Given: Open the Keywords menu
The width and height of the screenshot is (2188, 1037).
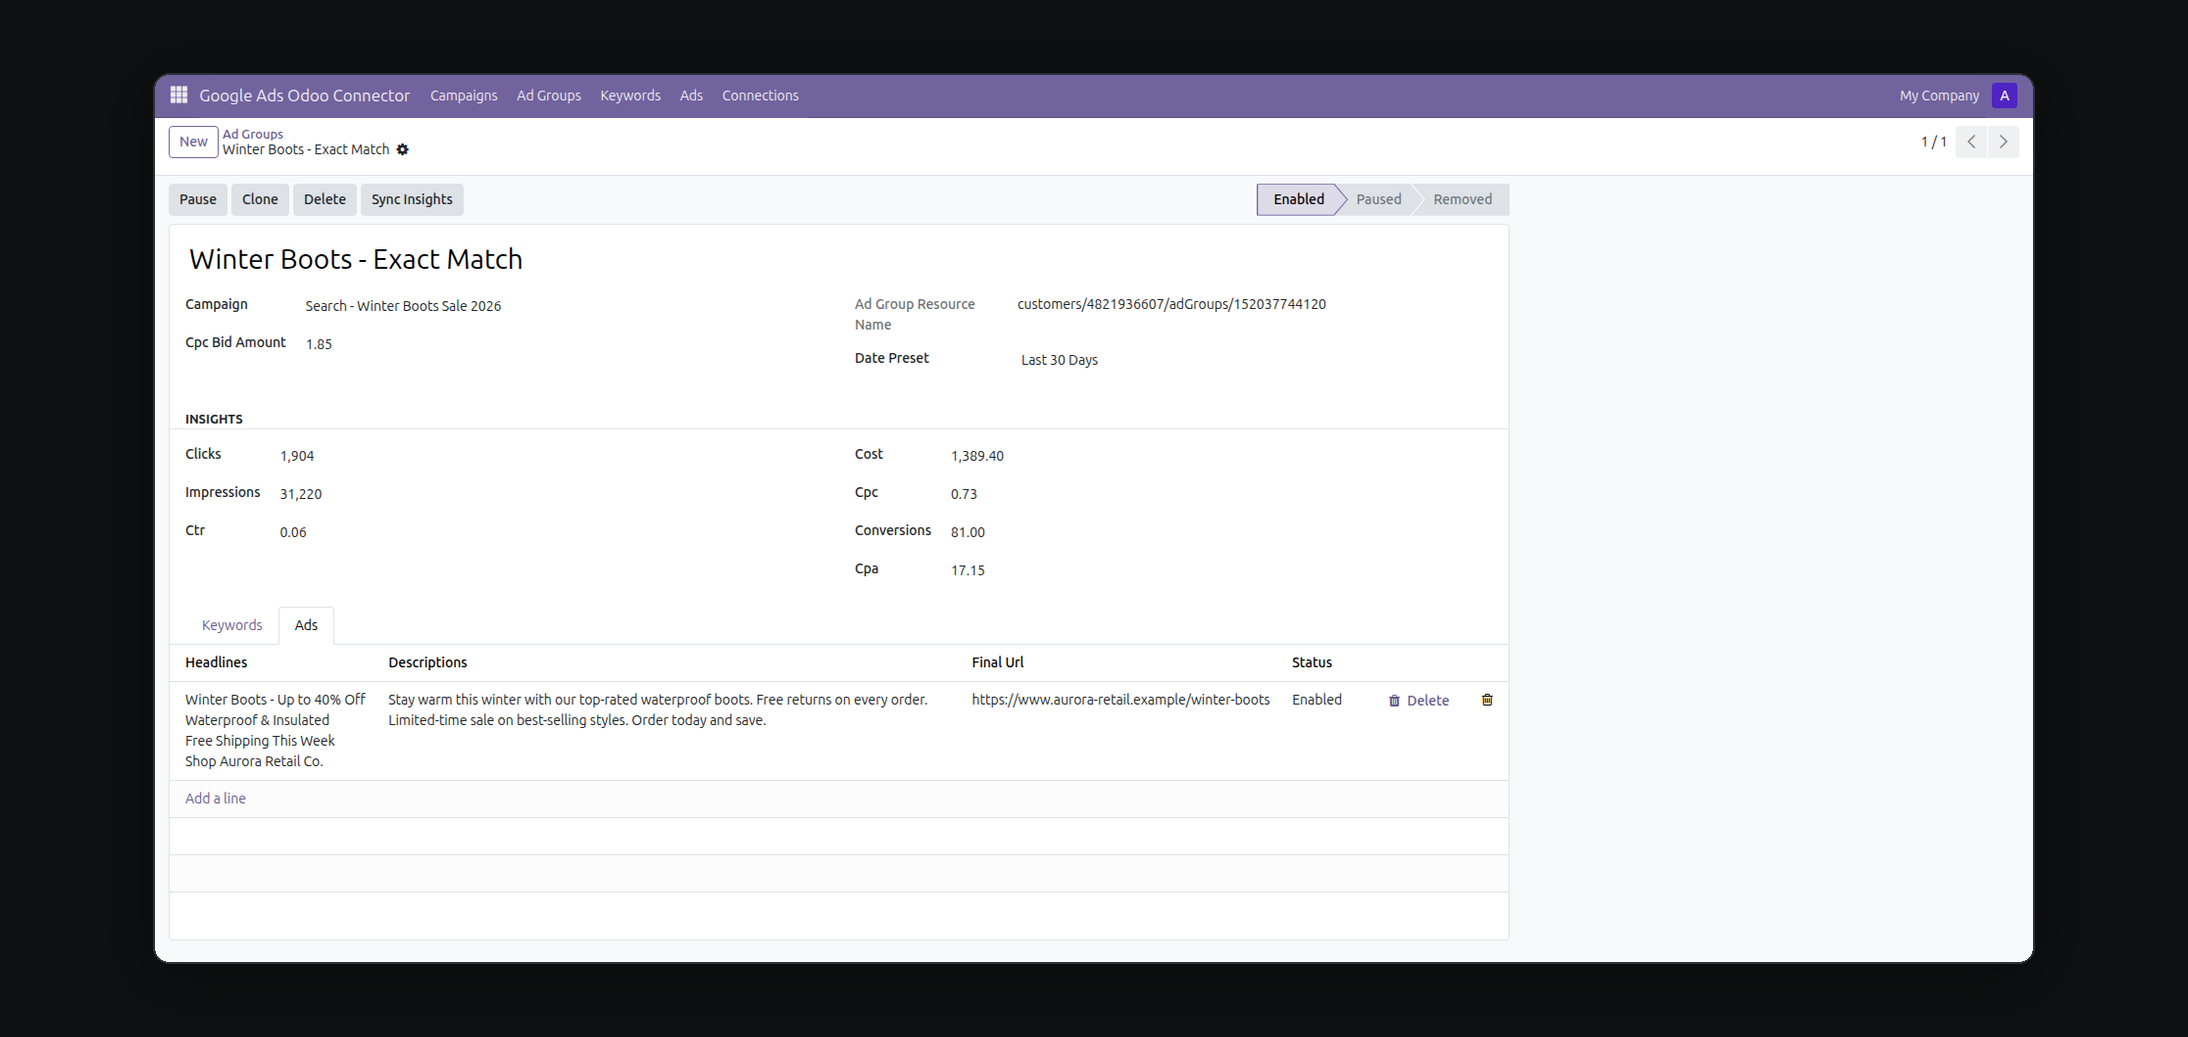Looking at the screenshot, I should [631, 96].
